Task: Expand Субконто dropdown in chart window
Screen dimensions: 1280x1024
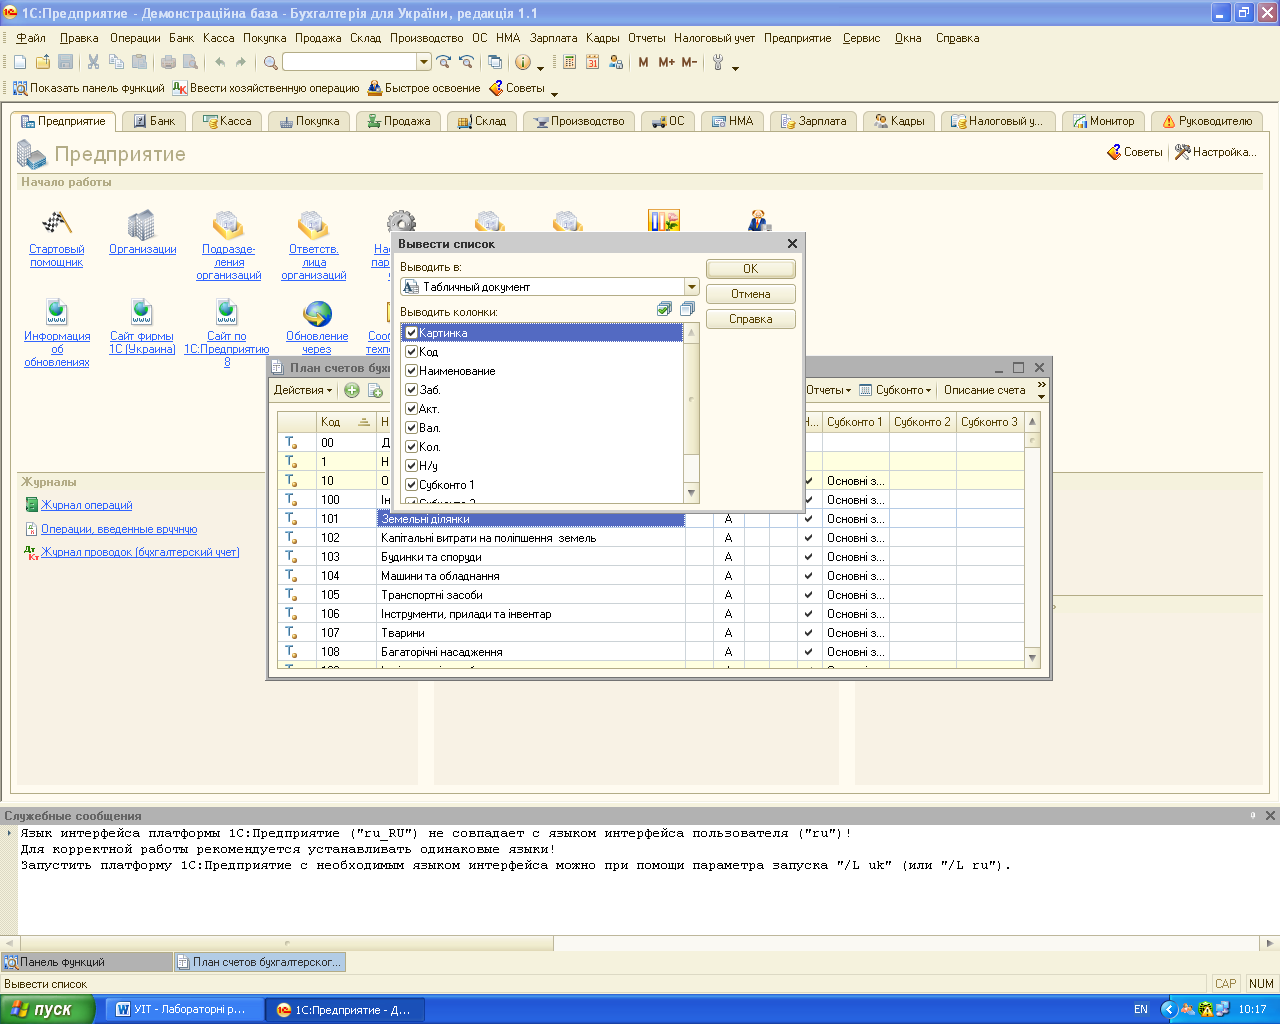Action: (896, 390)
